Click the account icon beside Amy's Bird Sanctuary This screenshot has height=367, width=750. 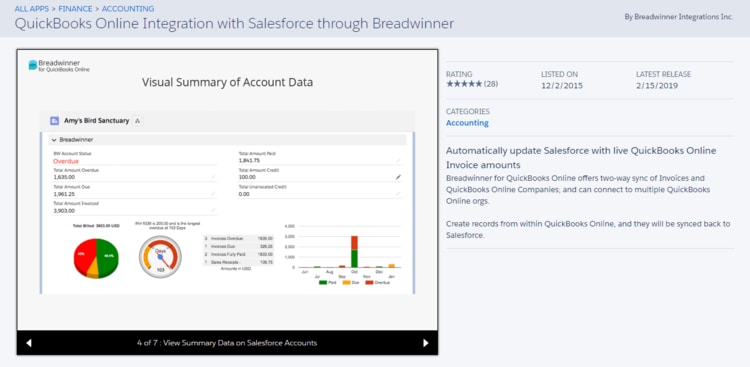point(55,121)
